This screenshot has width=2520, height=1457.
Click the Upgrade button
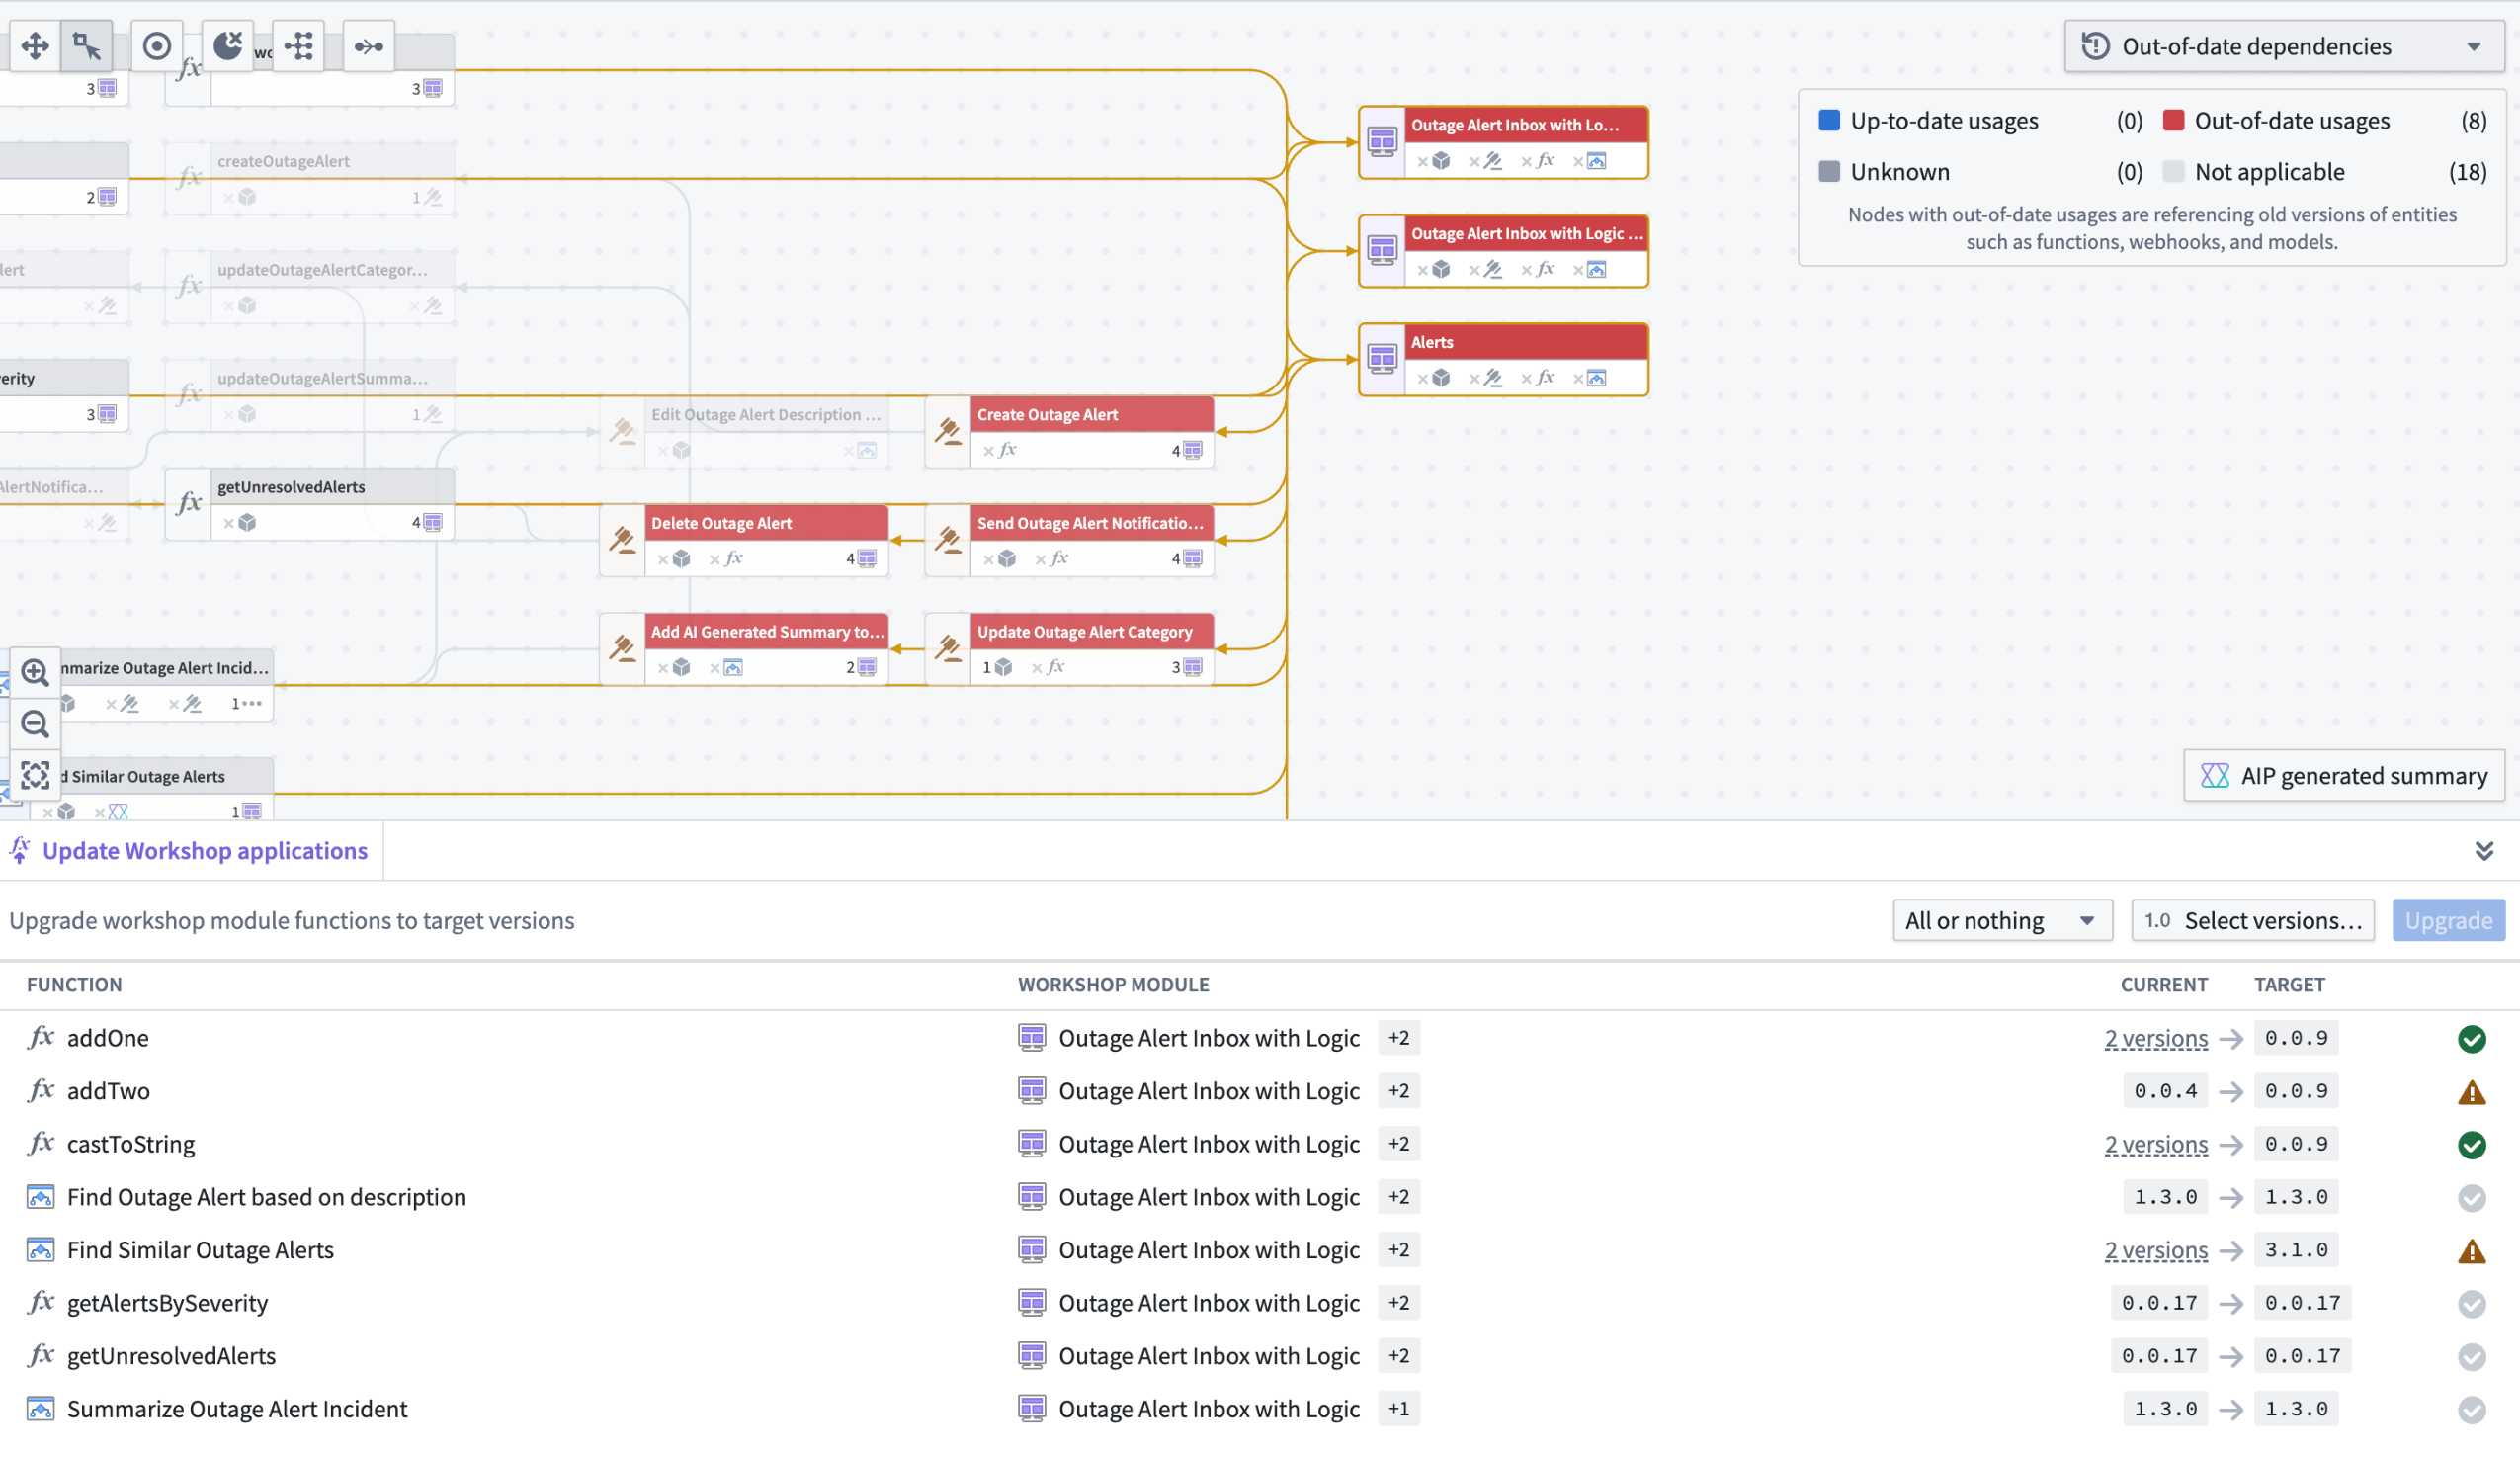click(2448, 920)
